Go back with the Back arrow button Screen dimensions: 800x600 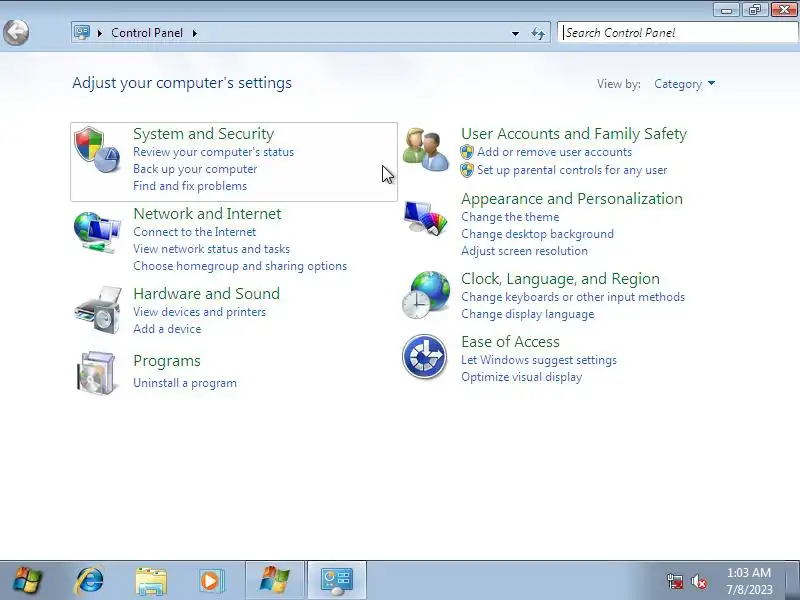click(16, 33)
